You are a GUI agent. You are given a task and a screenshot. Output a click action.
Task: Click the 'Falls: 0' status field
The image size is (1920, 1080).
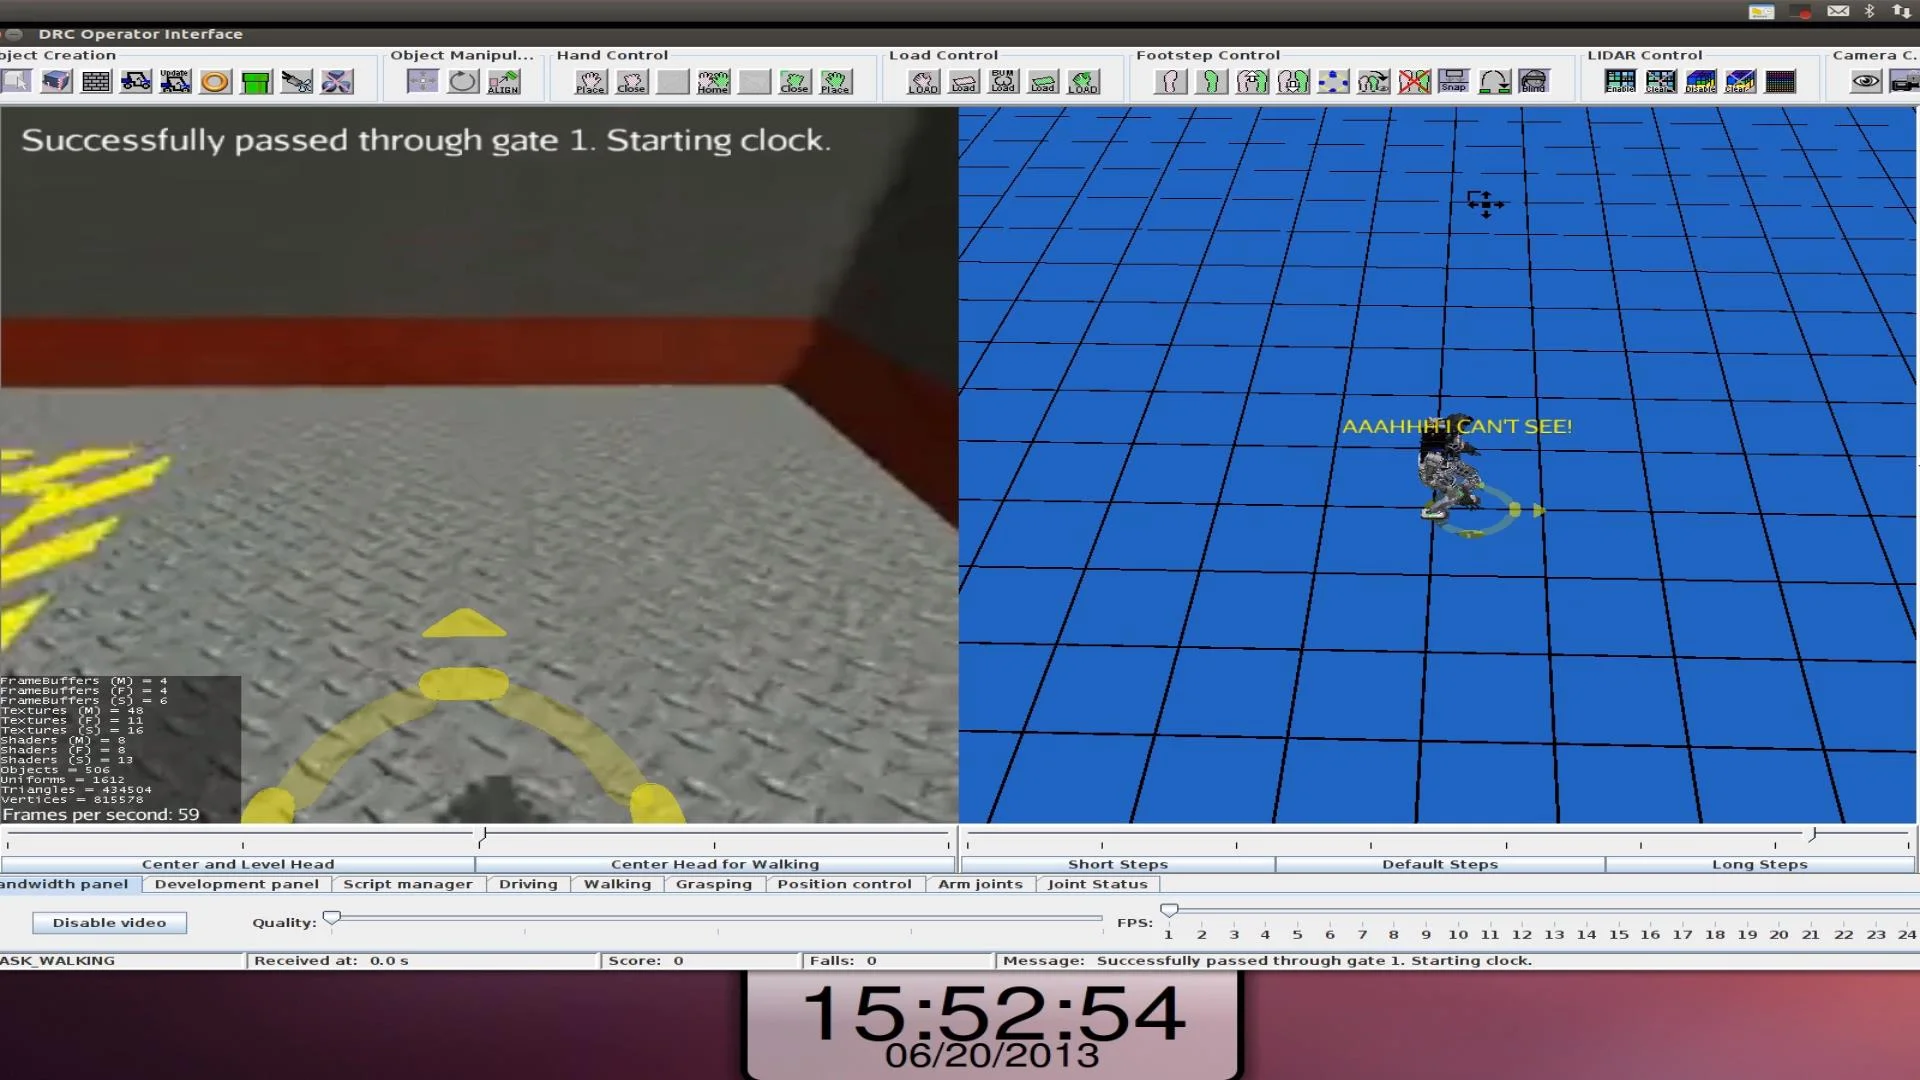(x=897, y=961)
